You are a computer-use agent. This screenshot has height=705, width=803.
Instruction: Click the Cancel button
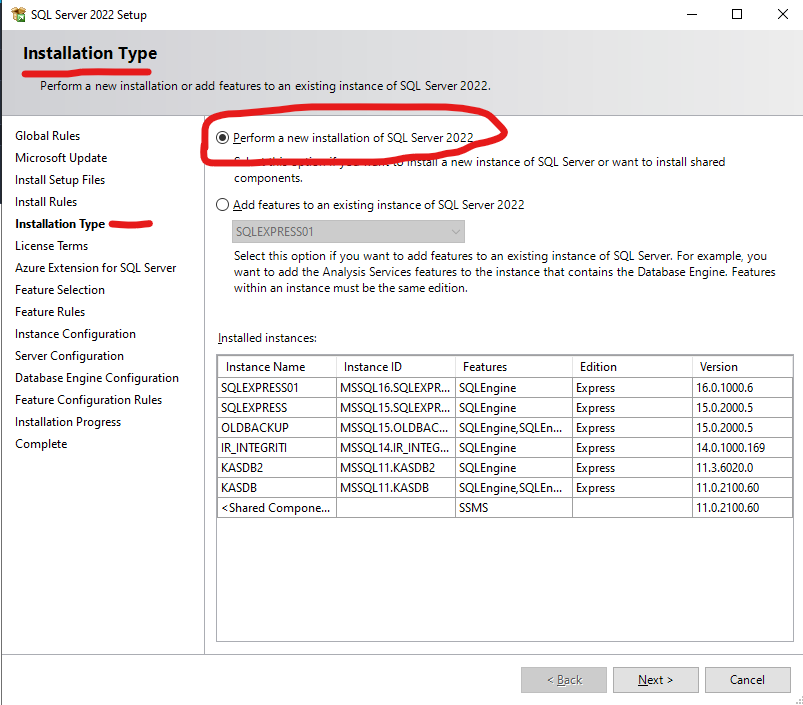747,680
